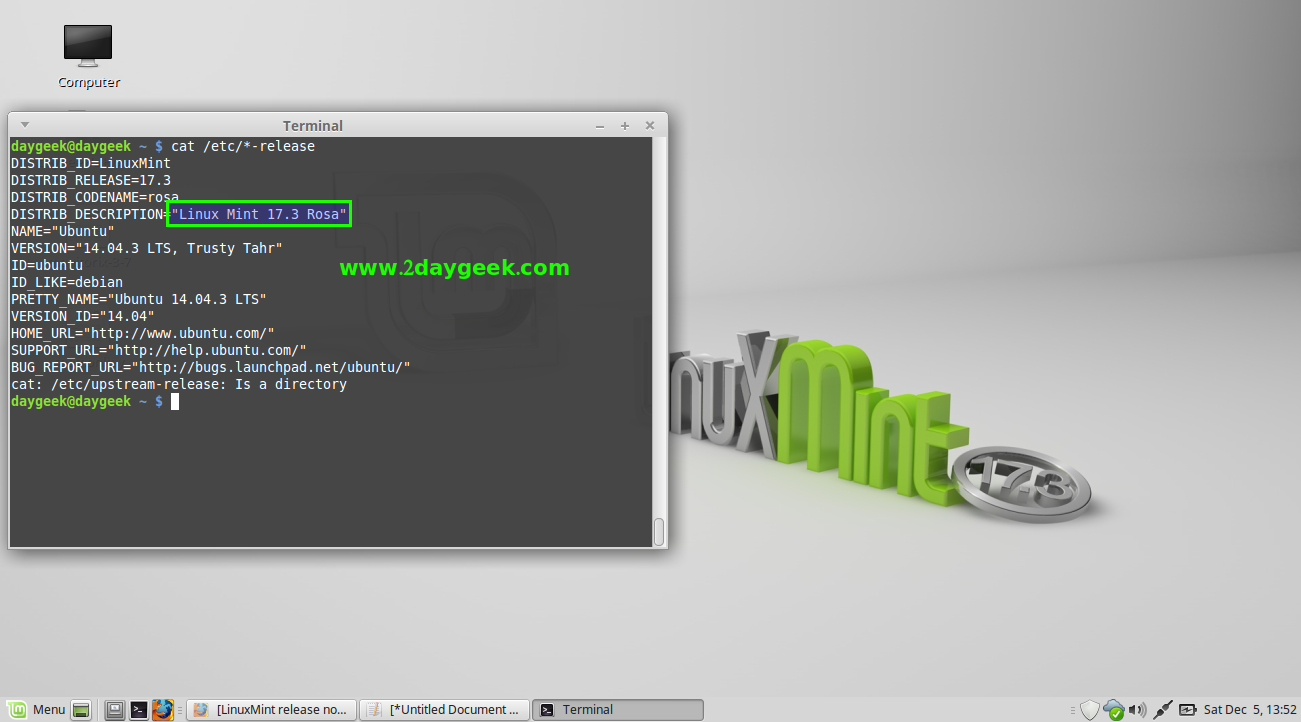The width and height of the screenshot is (1301, 722).
Task: Click the file manager panel launcher
Action: coord(115,710)
